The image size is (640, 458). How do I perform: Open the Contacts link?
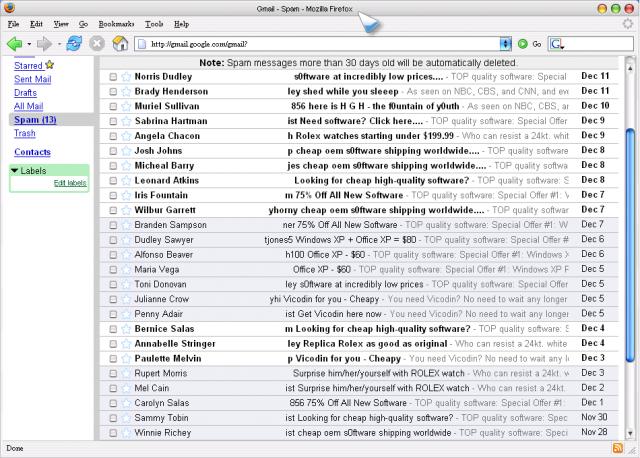point(32,152)
